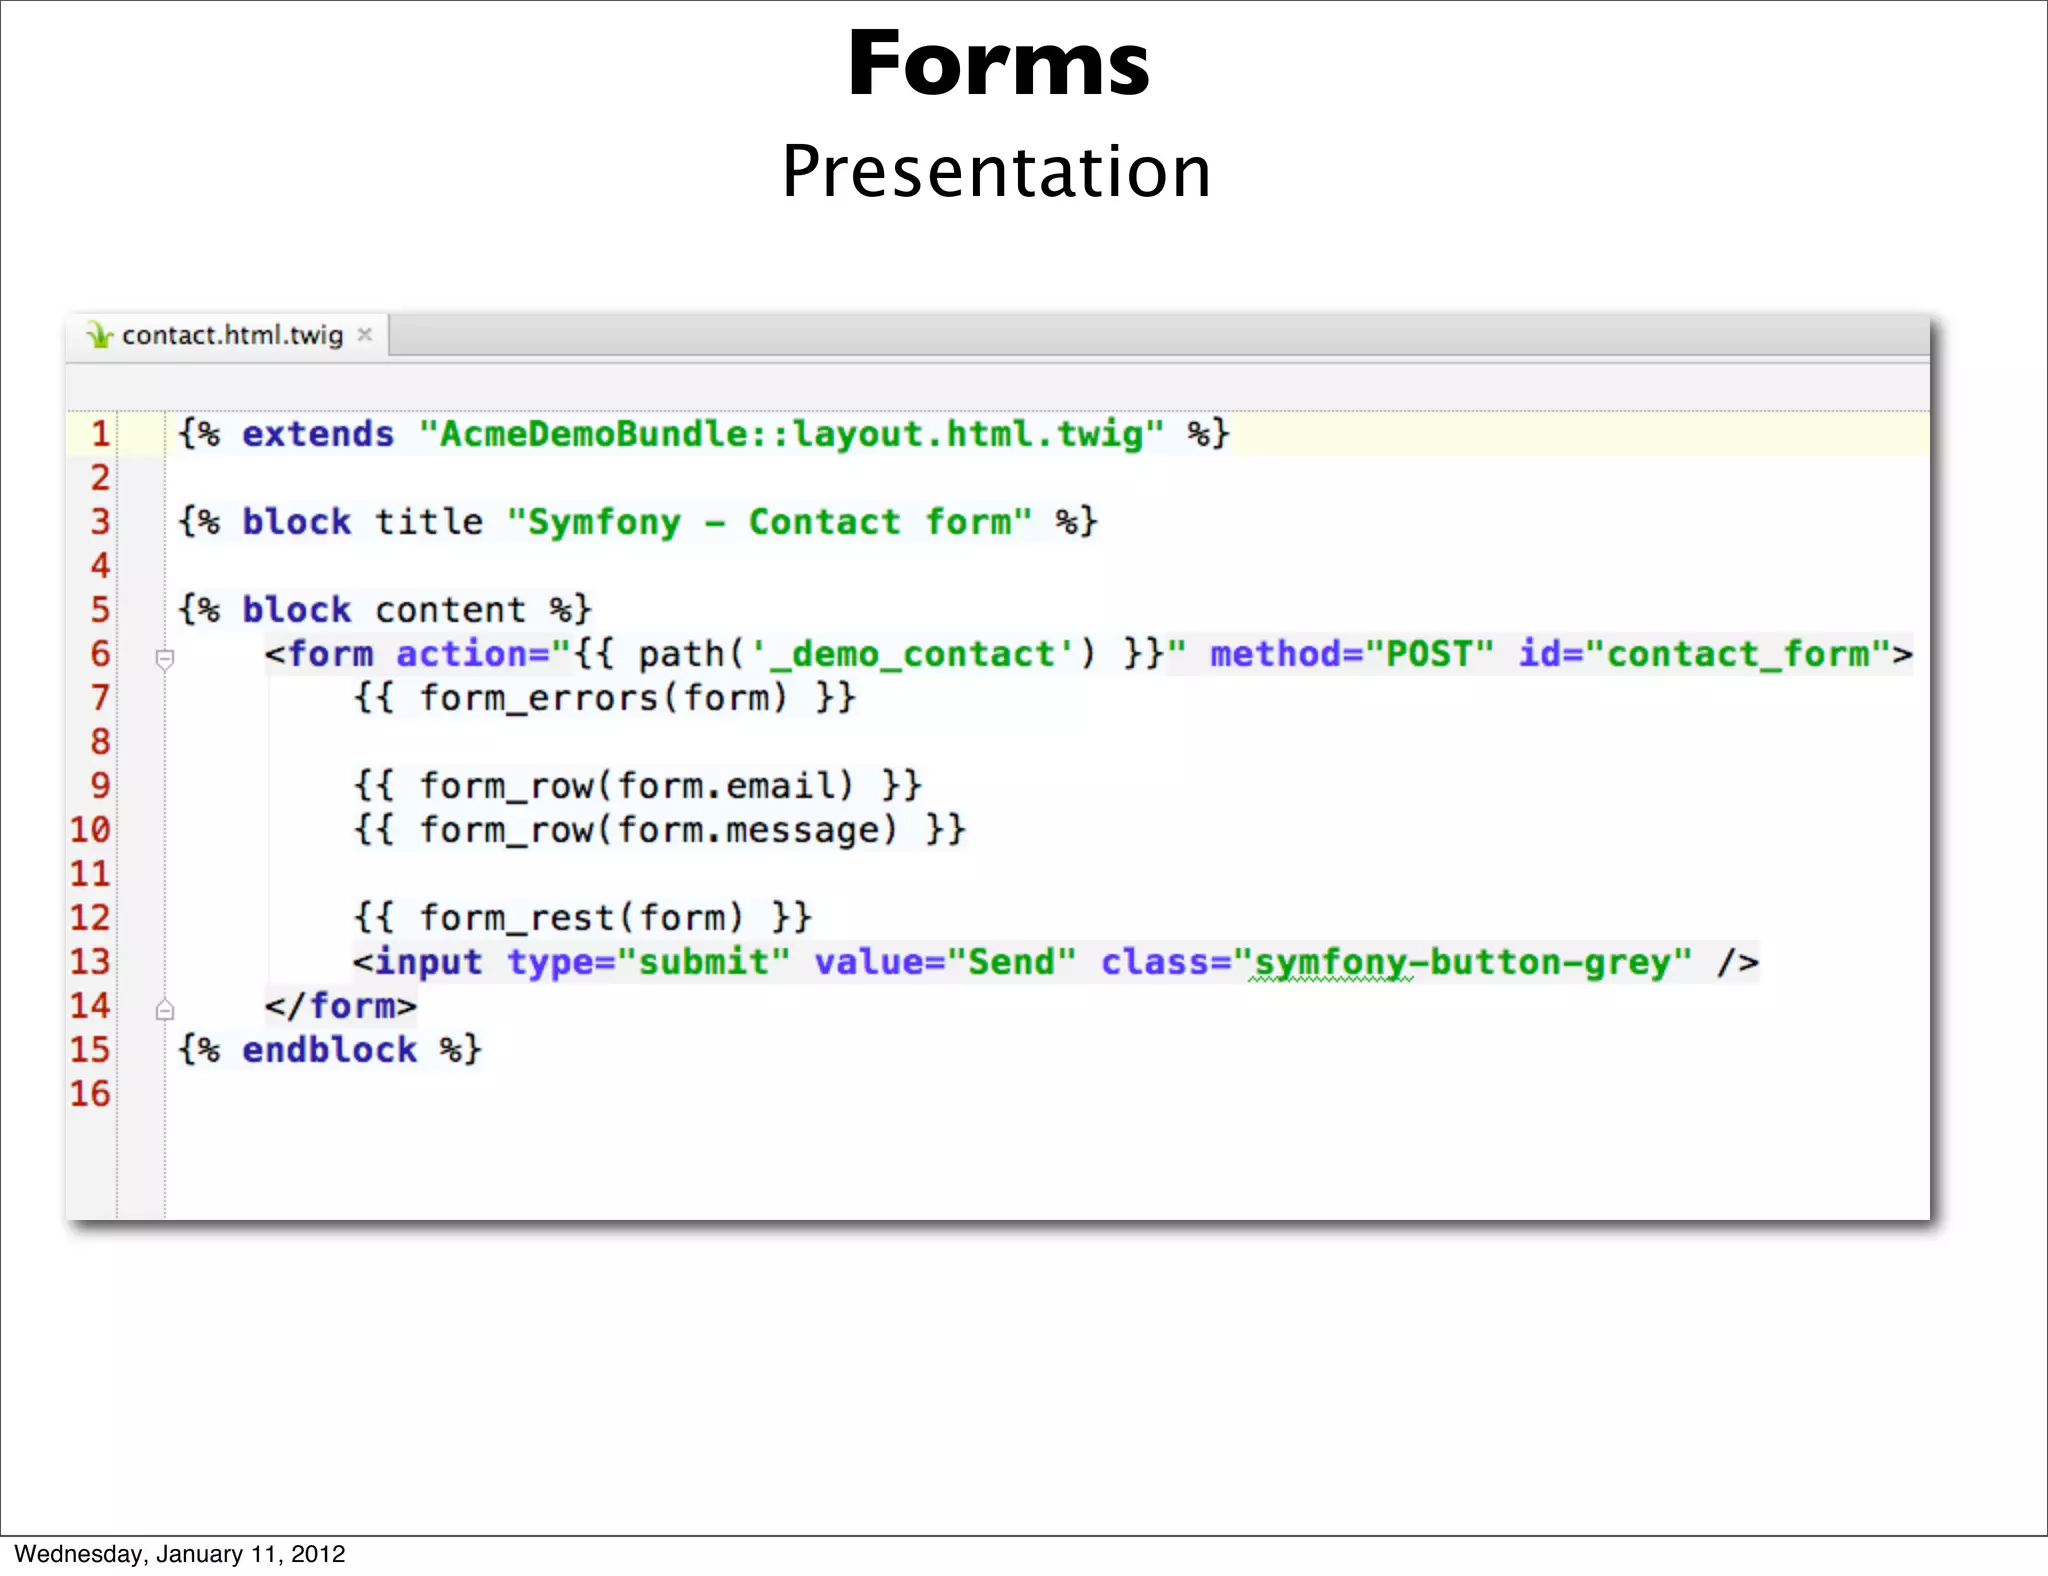Viewport: 2048px width, 1576px height.
Task: Click line number 13 in gutter
Action: [90, 962]
